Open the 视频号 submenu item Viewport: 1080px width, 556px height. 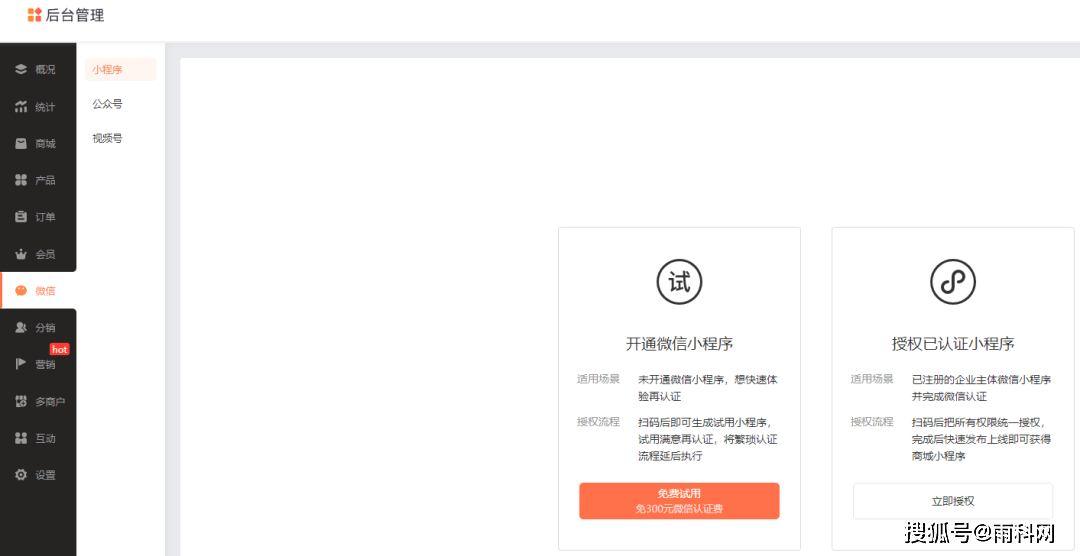click(107, 138)
